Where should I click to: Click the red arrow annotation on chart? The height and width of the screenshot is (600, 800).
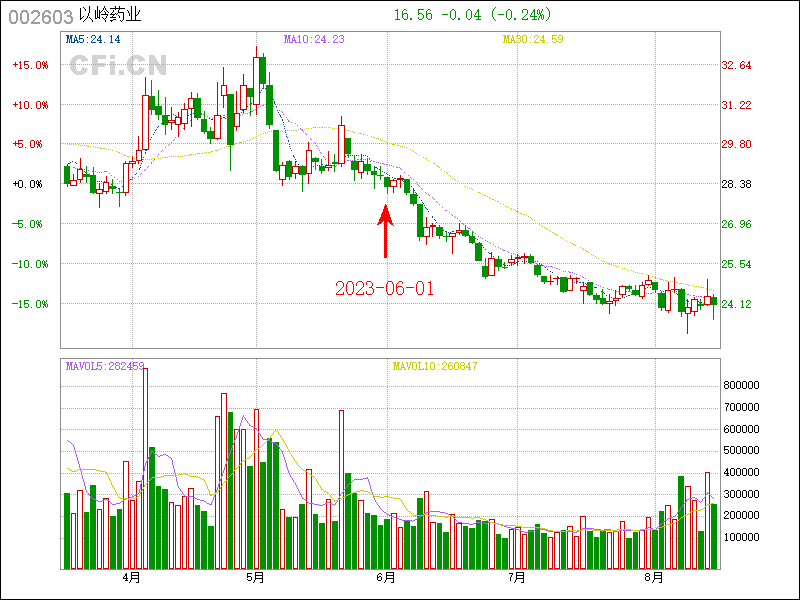tap(385, 231)
